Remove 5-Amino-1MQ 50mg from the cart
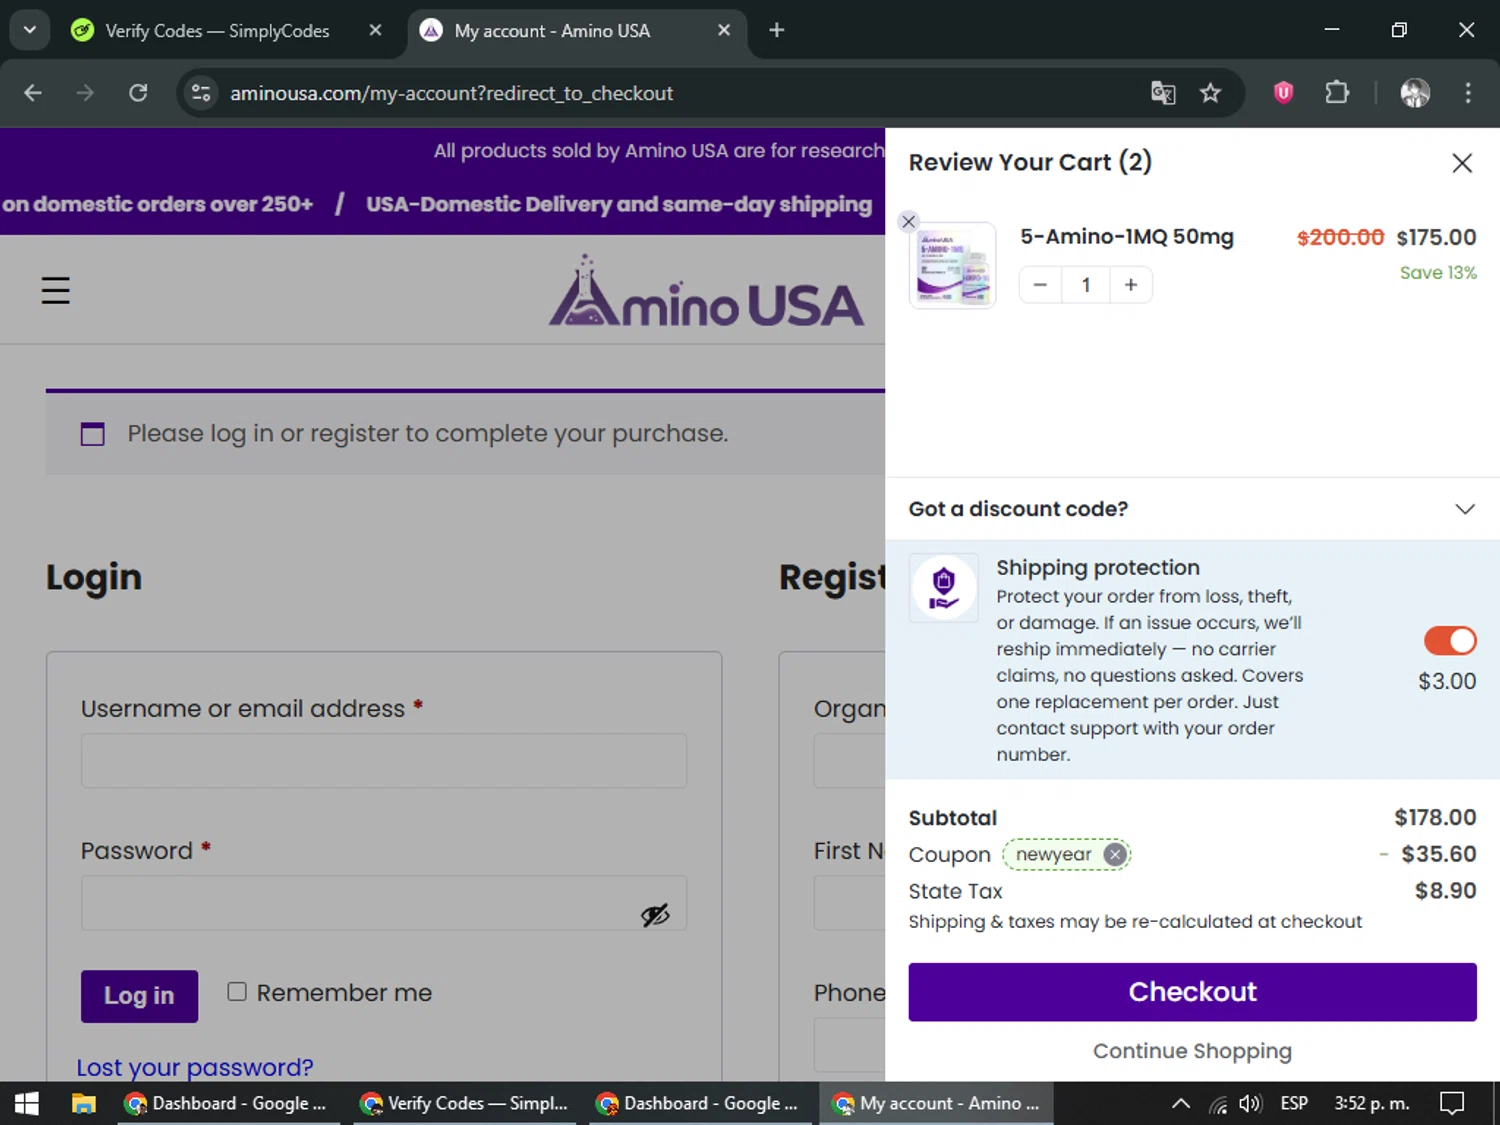 click(x=908, y=222)
